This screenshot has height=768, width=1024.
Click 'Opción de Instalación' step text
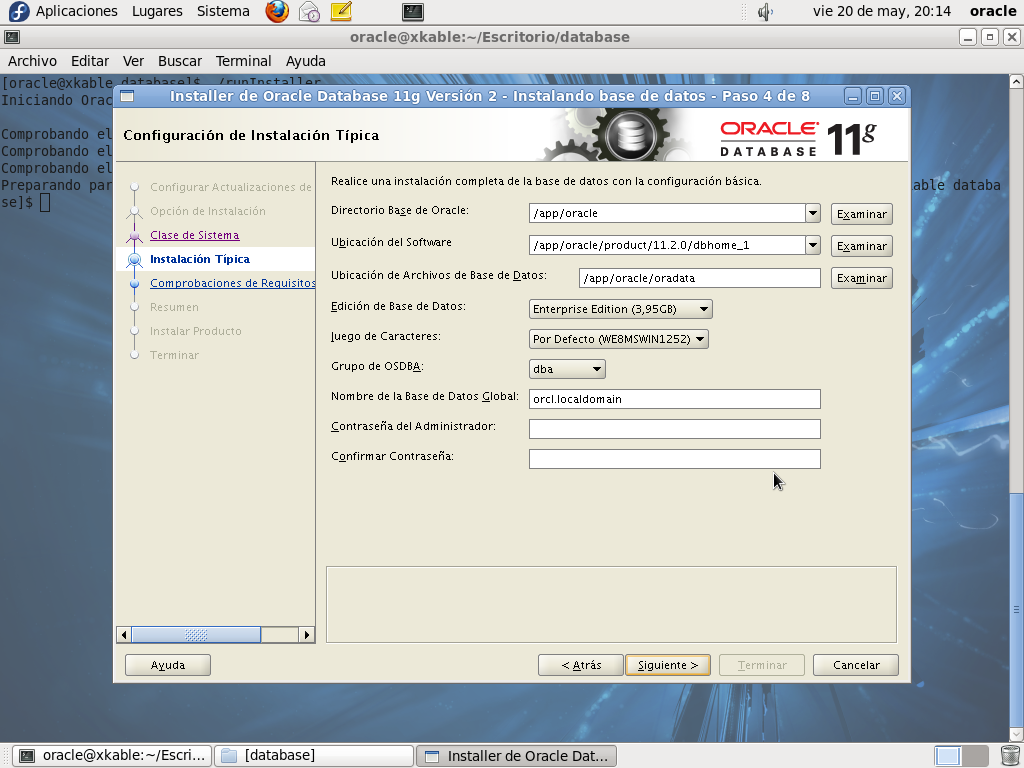click(208, 211)
